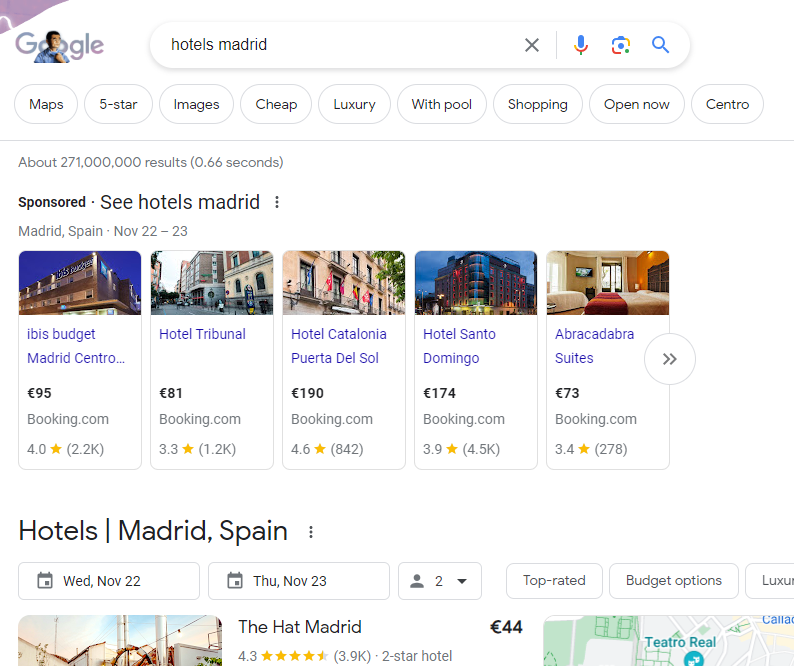
Task: Click the 'See hotels madrid' heading
Action: [180, 202]
